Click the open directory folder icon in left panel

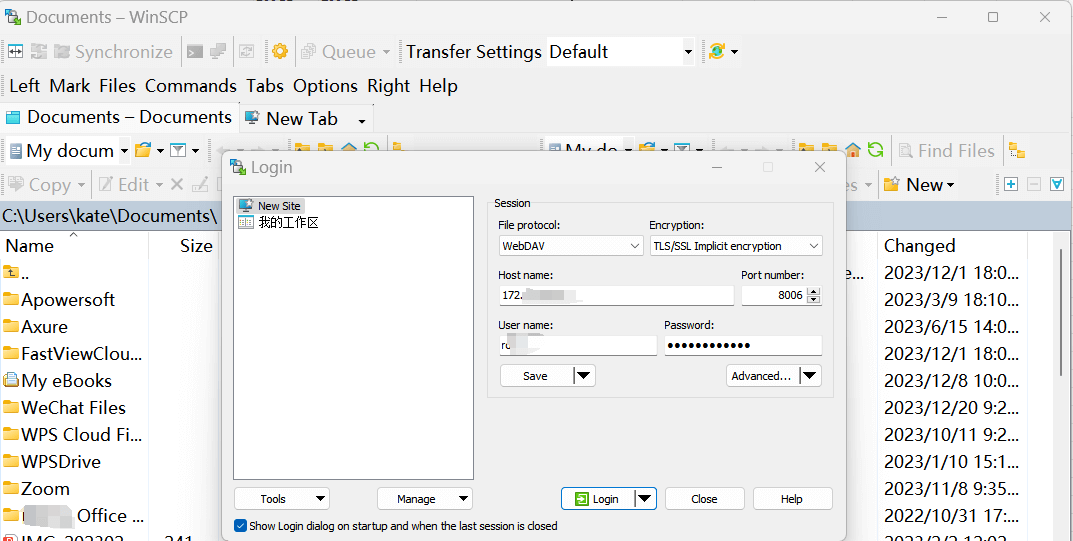143,150
